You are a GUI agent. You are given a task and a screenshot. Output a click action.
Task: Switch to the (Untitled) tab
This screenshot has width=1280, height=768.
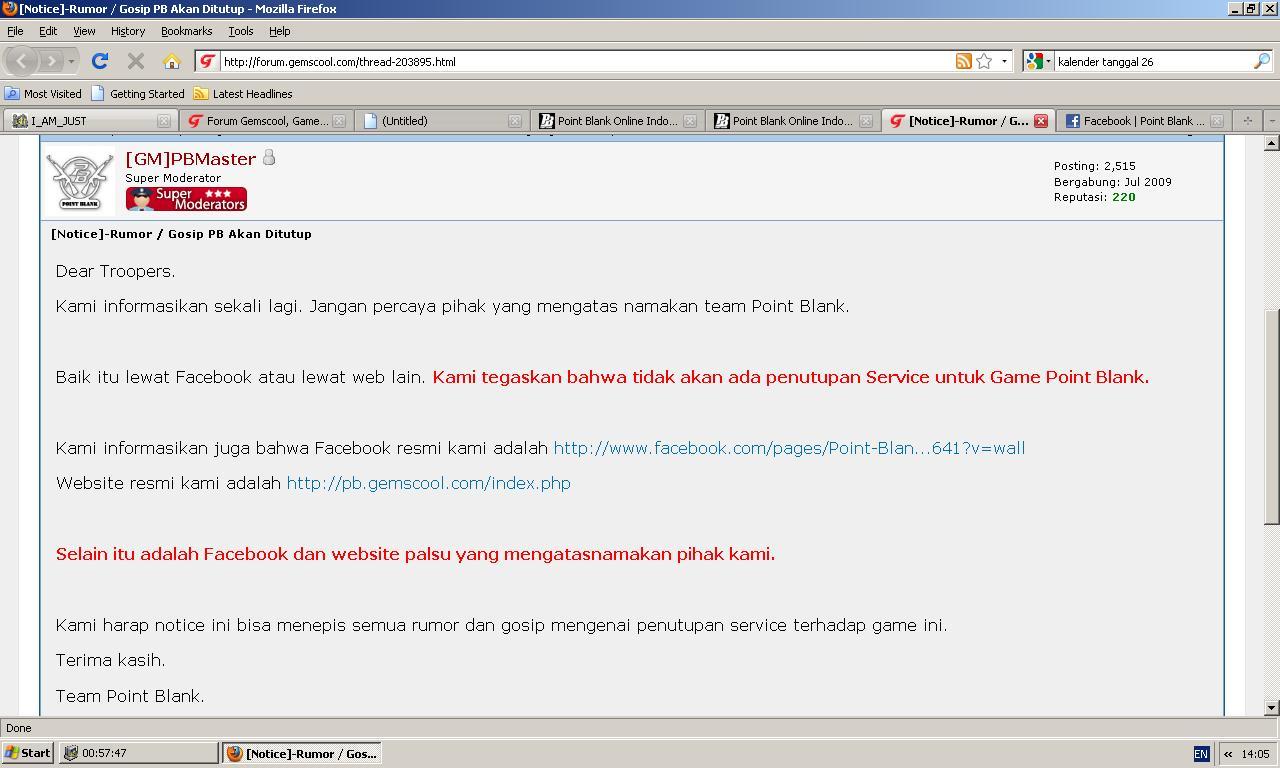click(442, 120)
